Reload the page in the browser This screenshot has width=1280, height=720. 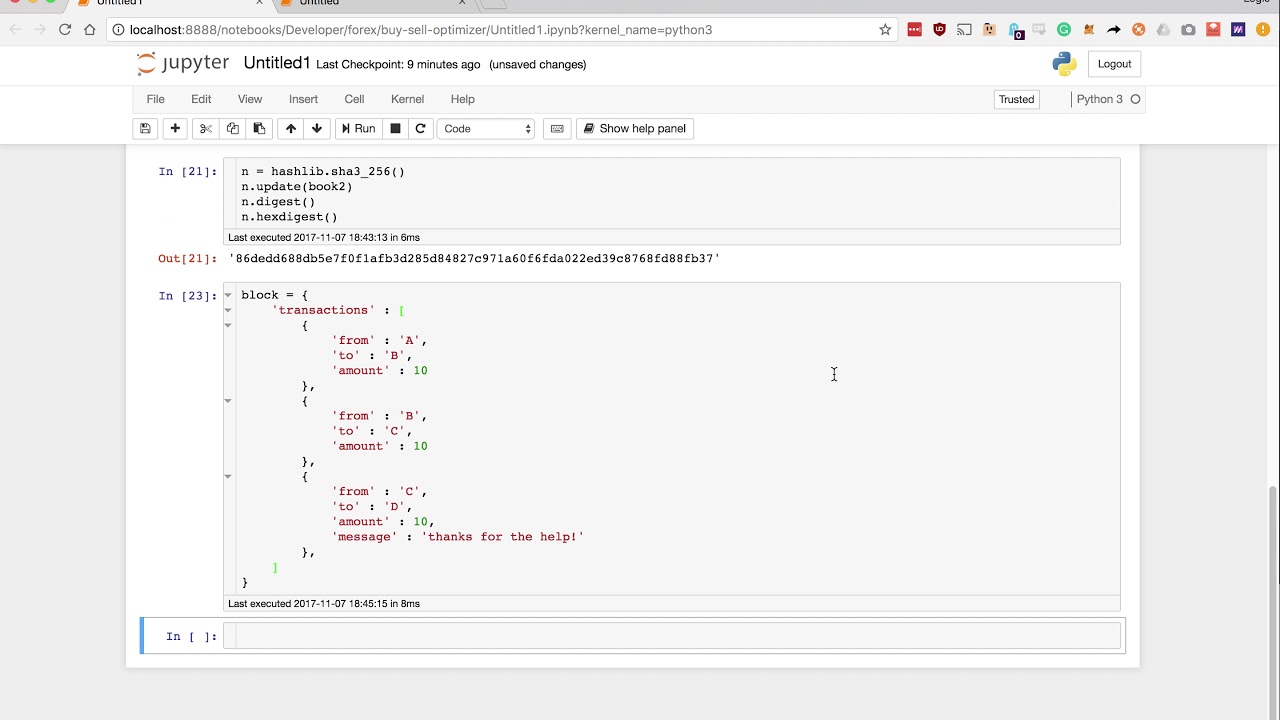coord(65,30)
